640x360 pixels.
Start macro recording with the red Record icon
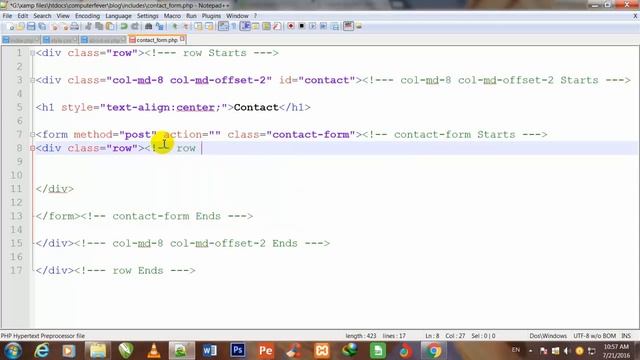291,27
